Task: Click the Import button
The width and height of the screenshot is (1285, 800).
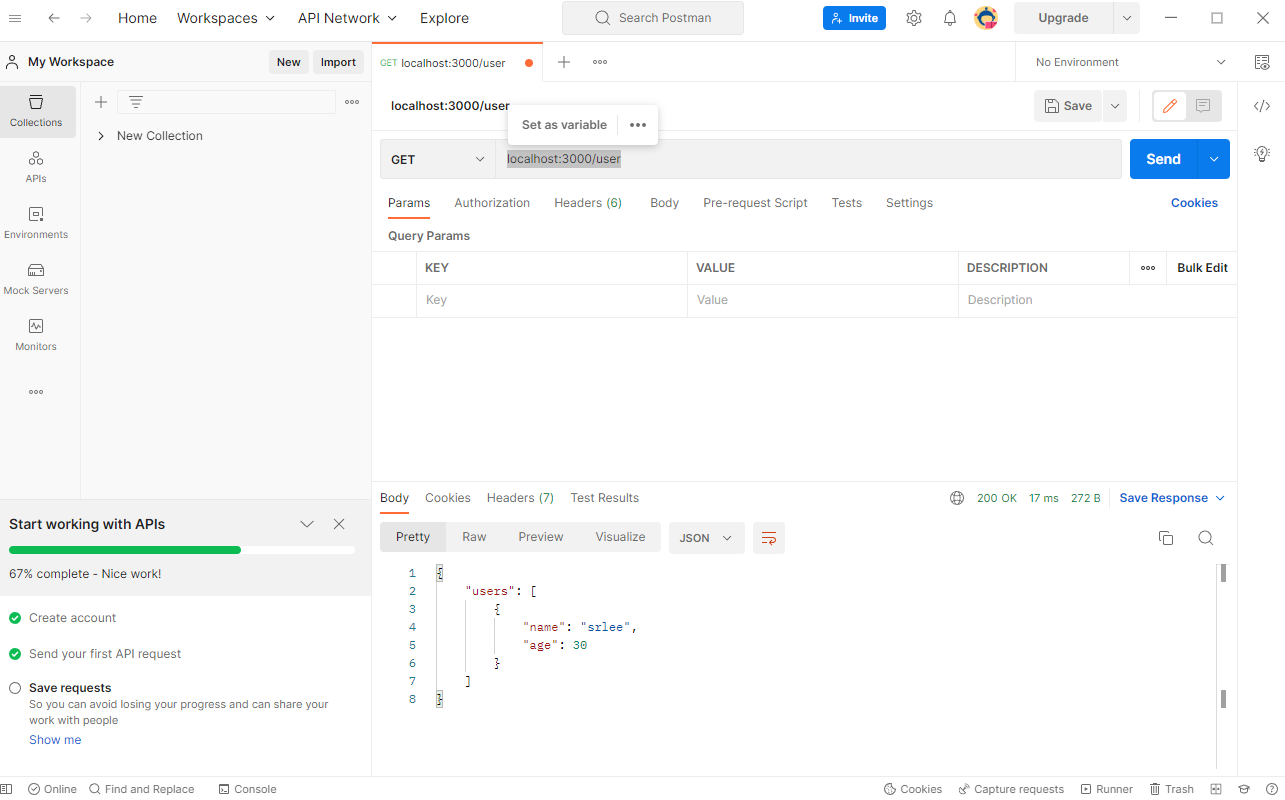Action: point(338,62)
